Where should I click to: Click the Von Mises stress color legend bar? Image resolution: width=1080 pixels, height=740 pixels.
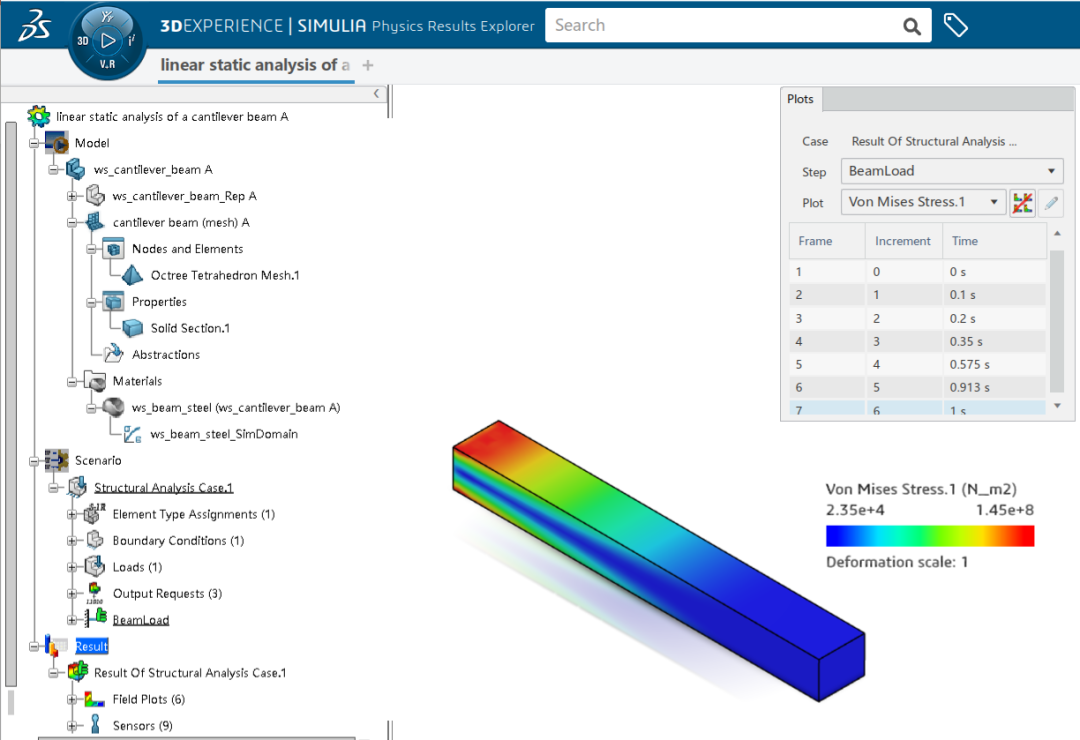tap(929, 536)
